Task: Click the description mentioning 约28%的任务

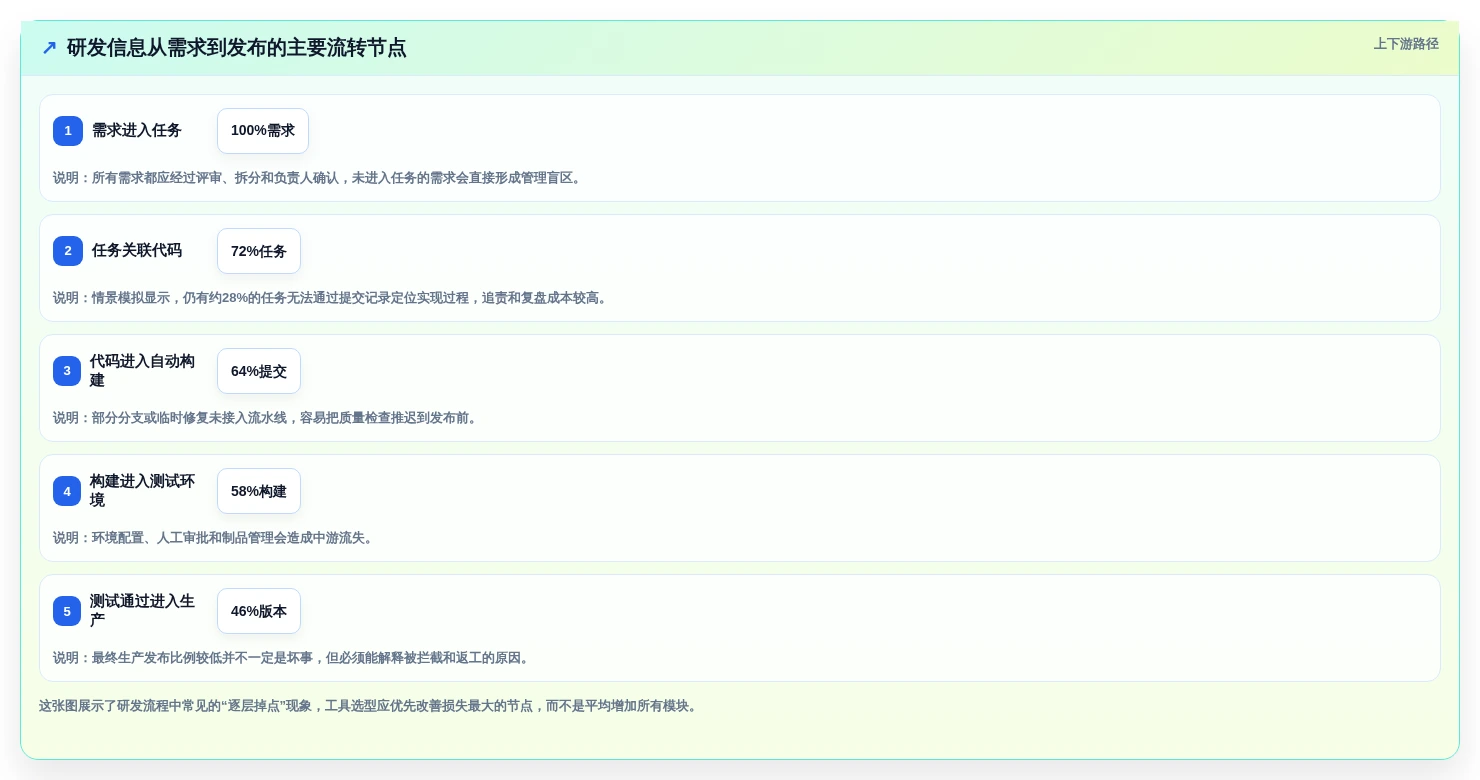Action: pyautogui.click(x=332, y=298)
